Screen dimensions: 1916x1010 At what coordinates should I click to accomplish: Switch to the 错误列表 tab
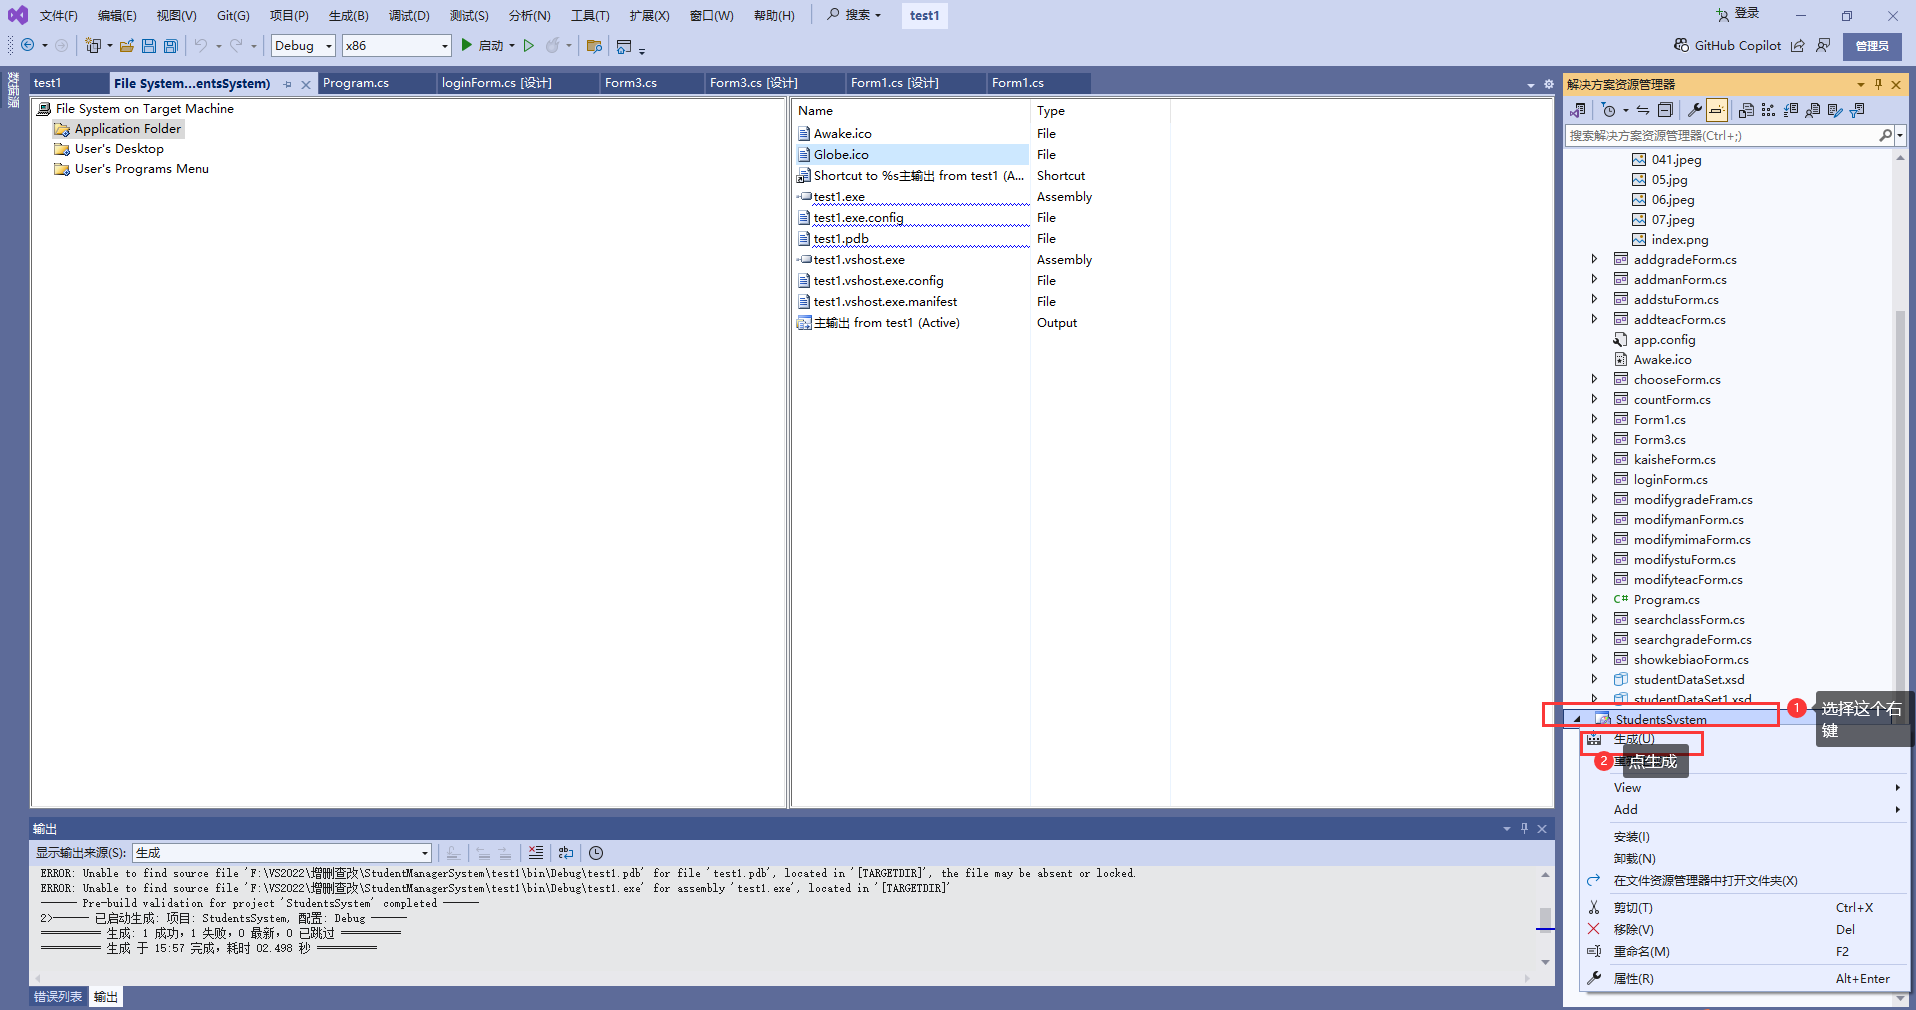pyautogui.click(x=58, y=997)
